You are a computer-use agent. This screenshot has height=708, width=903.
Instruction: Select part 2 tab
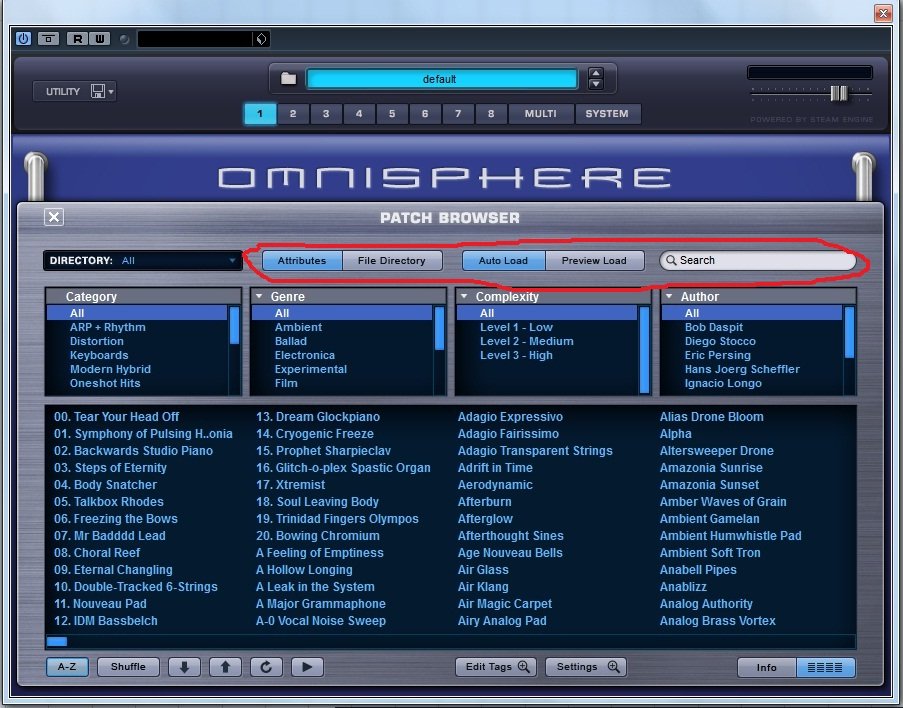click(293, 113)
